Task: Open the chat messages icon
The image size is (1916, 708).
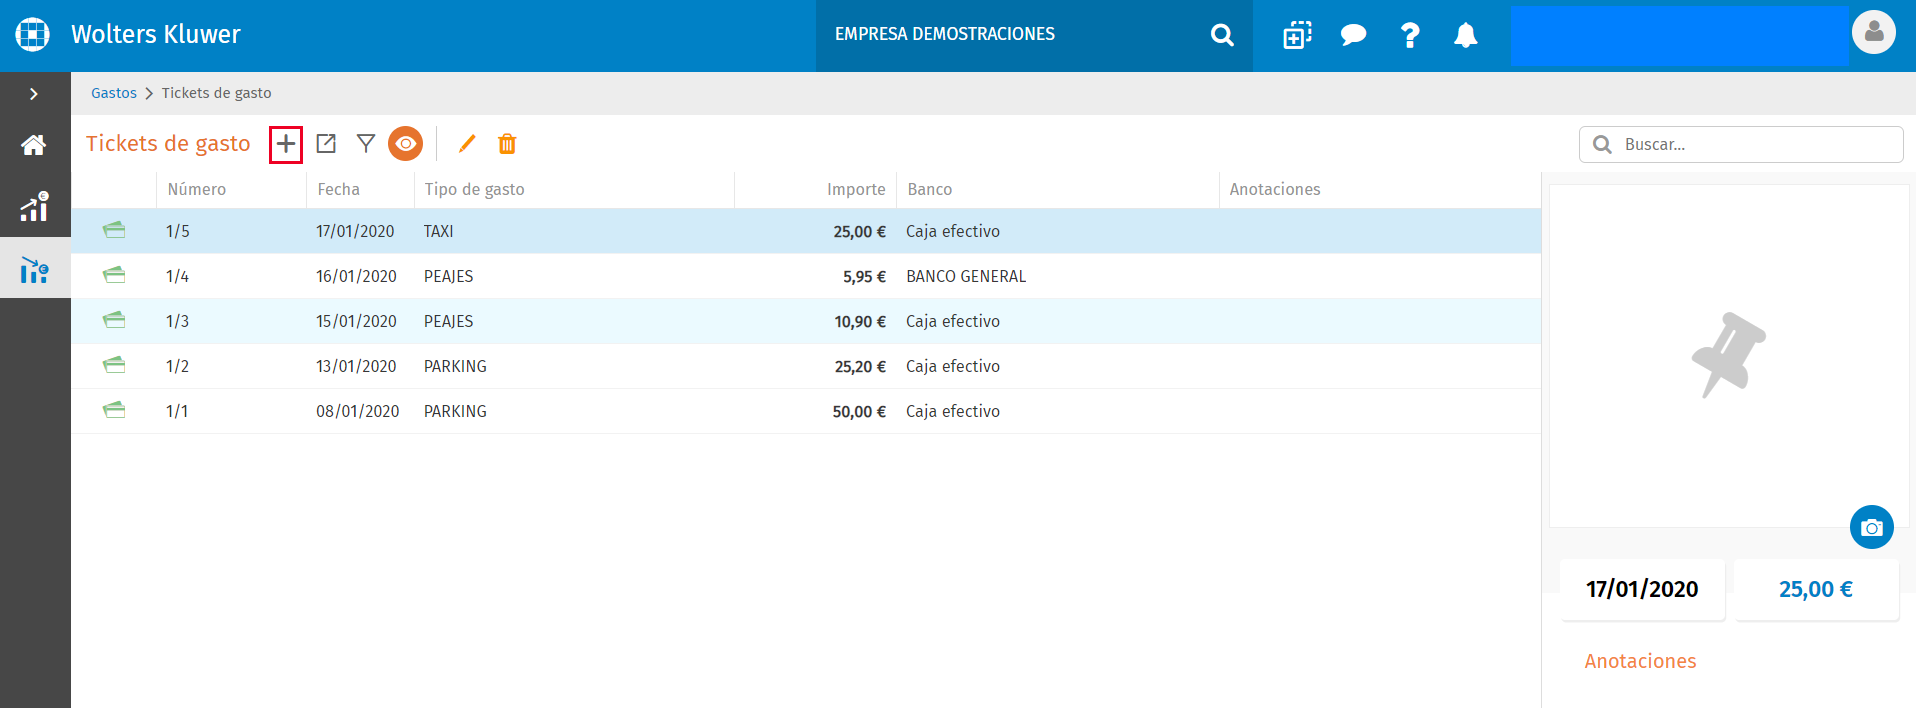Action: (x=1353, y=35)
